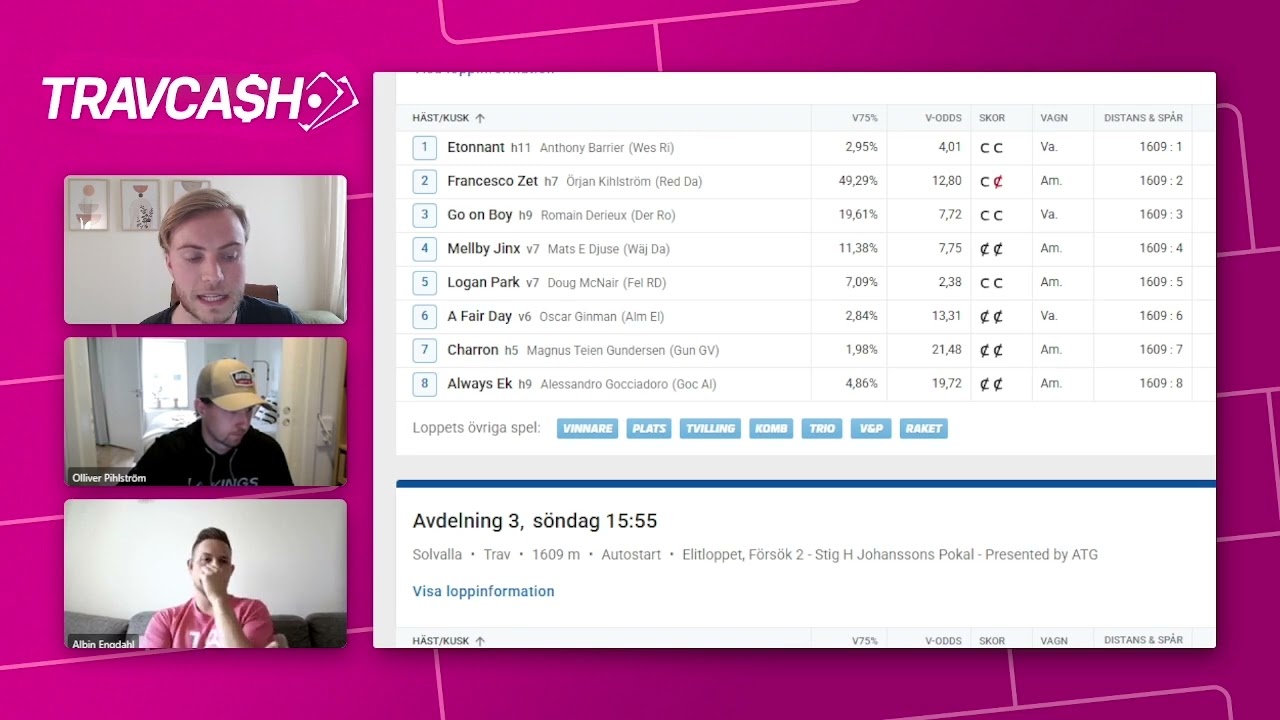Click driver name Anthony Barrier (Wes Ri)
Viewport: 1280px width, 720px height.
(x=607, y=148)
